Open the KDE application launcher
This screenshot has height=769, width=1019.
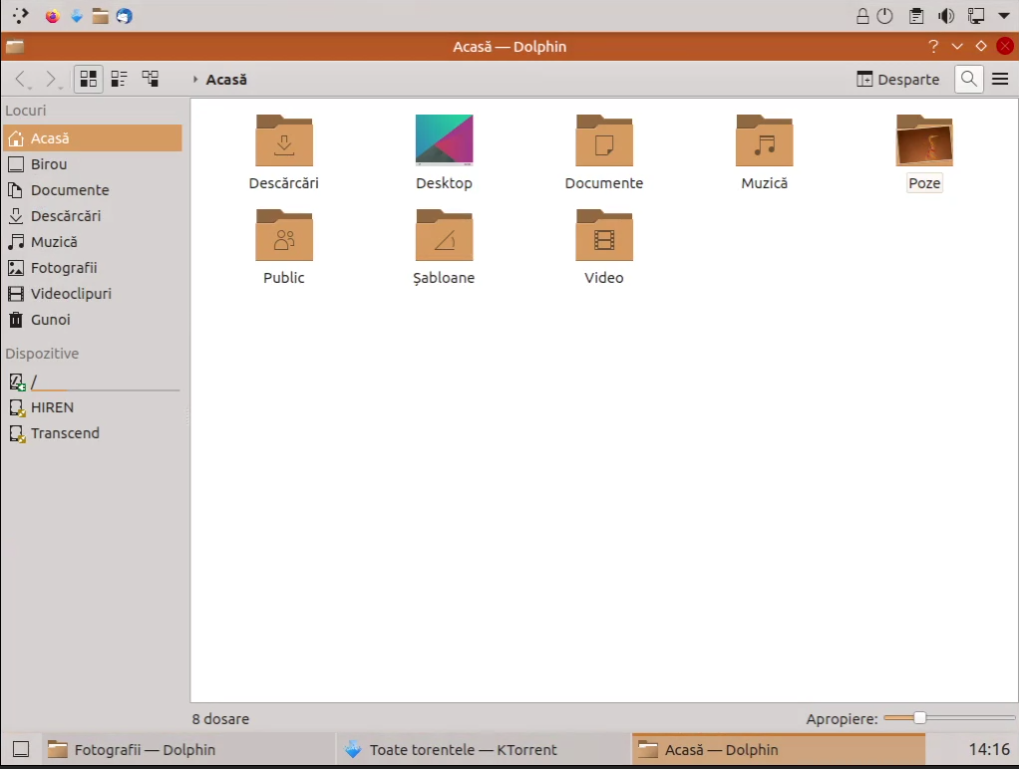pyautogui.click(x=20, y=16)
